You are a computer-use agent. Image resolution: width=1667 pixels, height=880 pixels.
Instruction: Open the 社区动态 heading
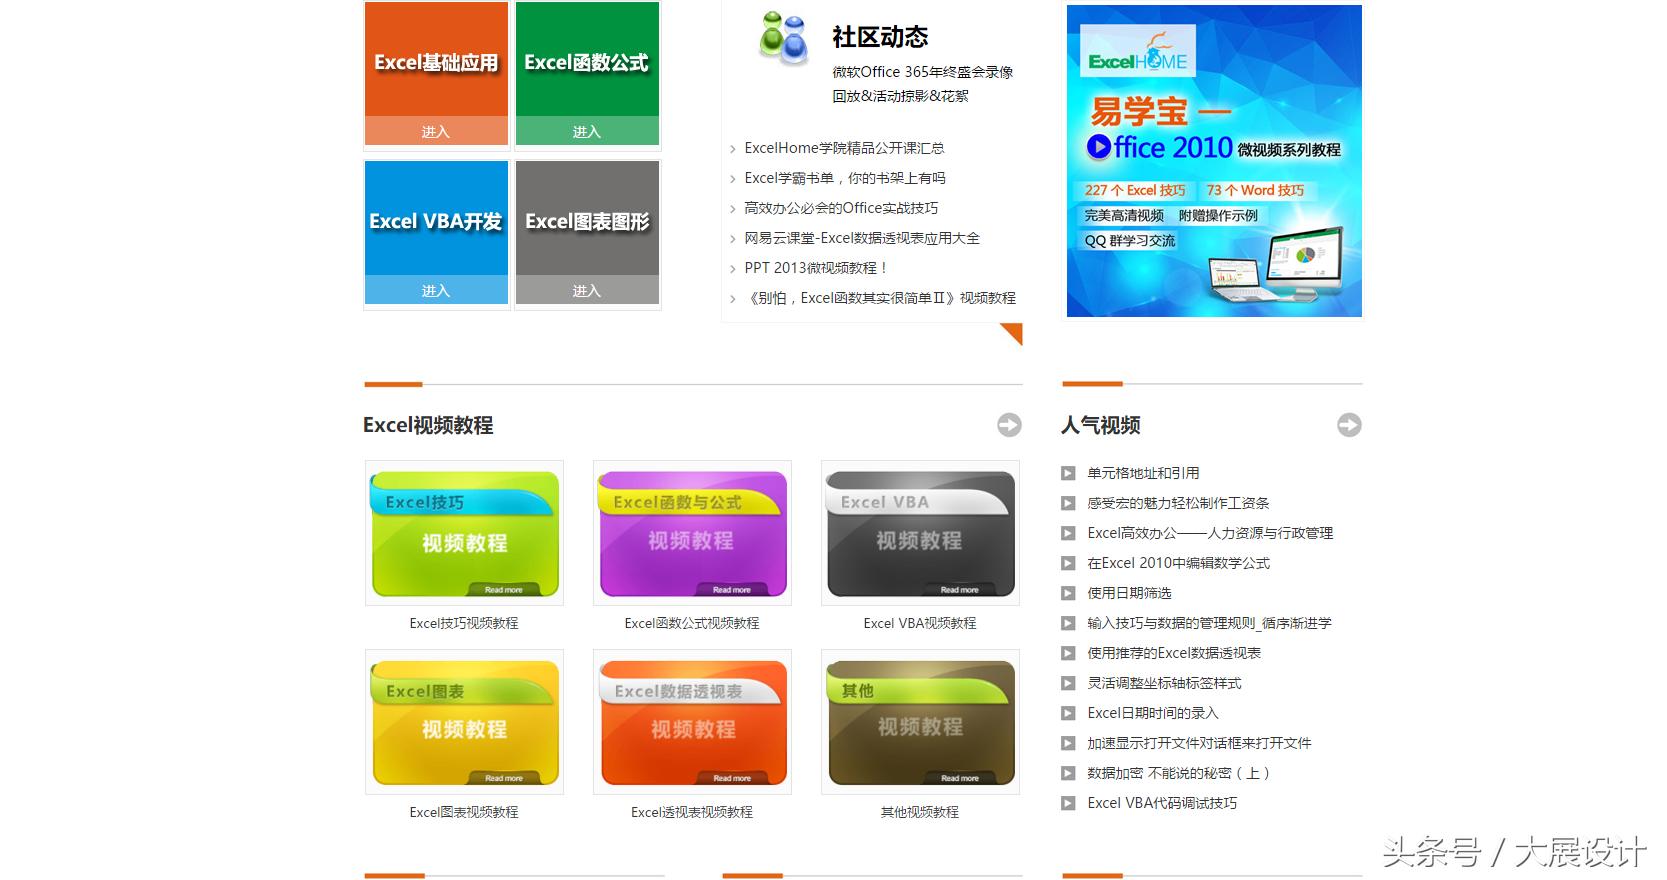(x=880, y=37)
